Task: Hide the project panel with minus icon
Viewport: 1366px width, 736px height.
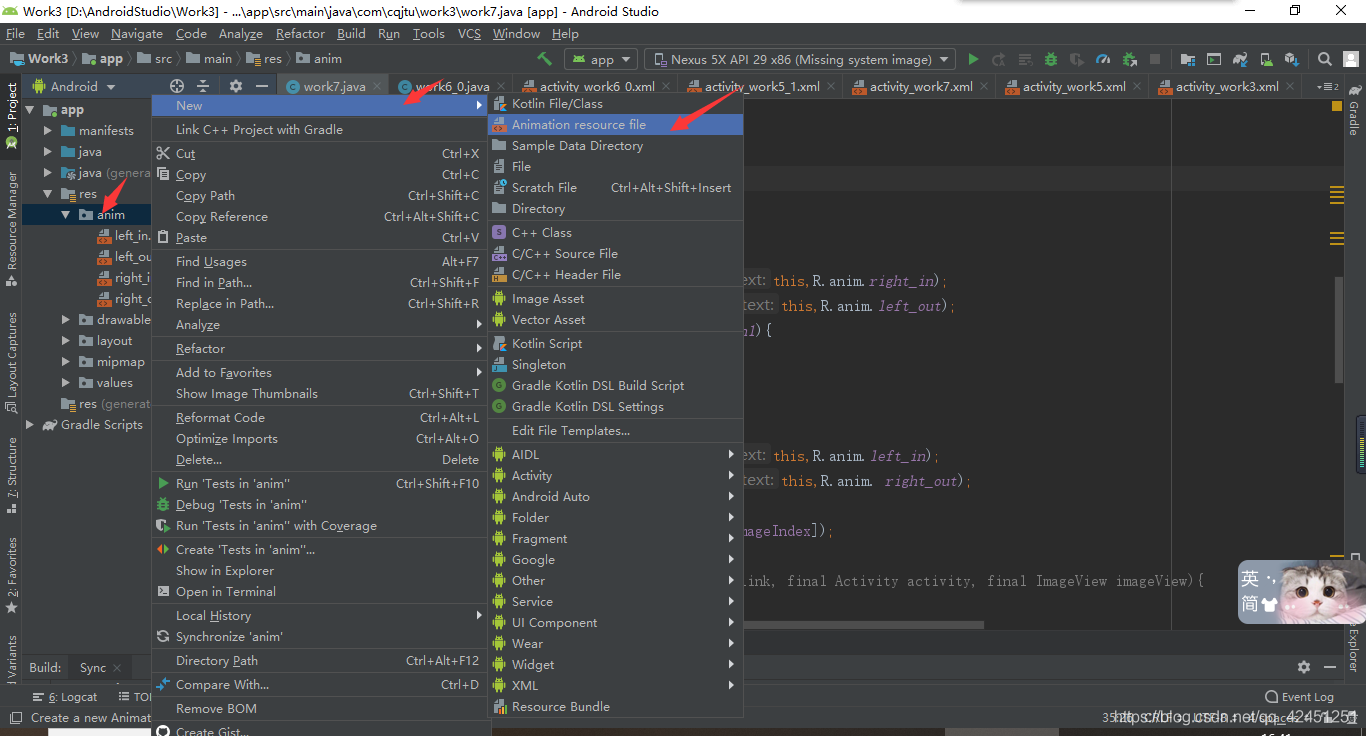Action: (x=262, y=86)
